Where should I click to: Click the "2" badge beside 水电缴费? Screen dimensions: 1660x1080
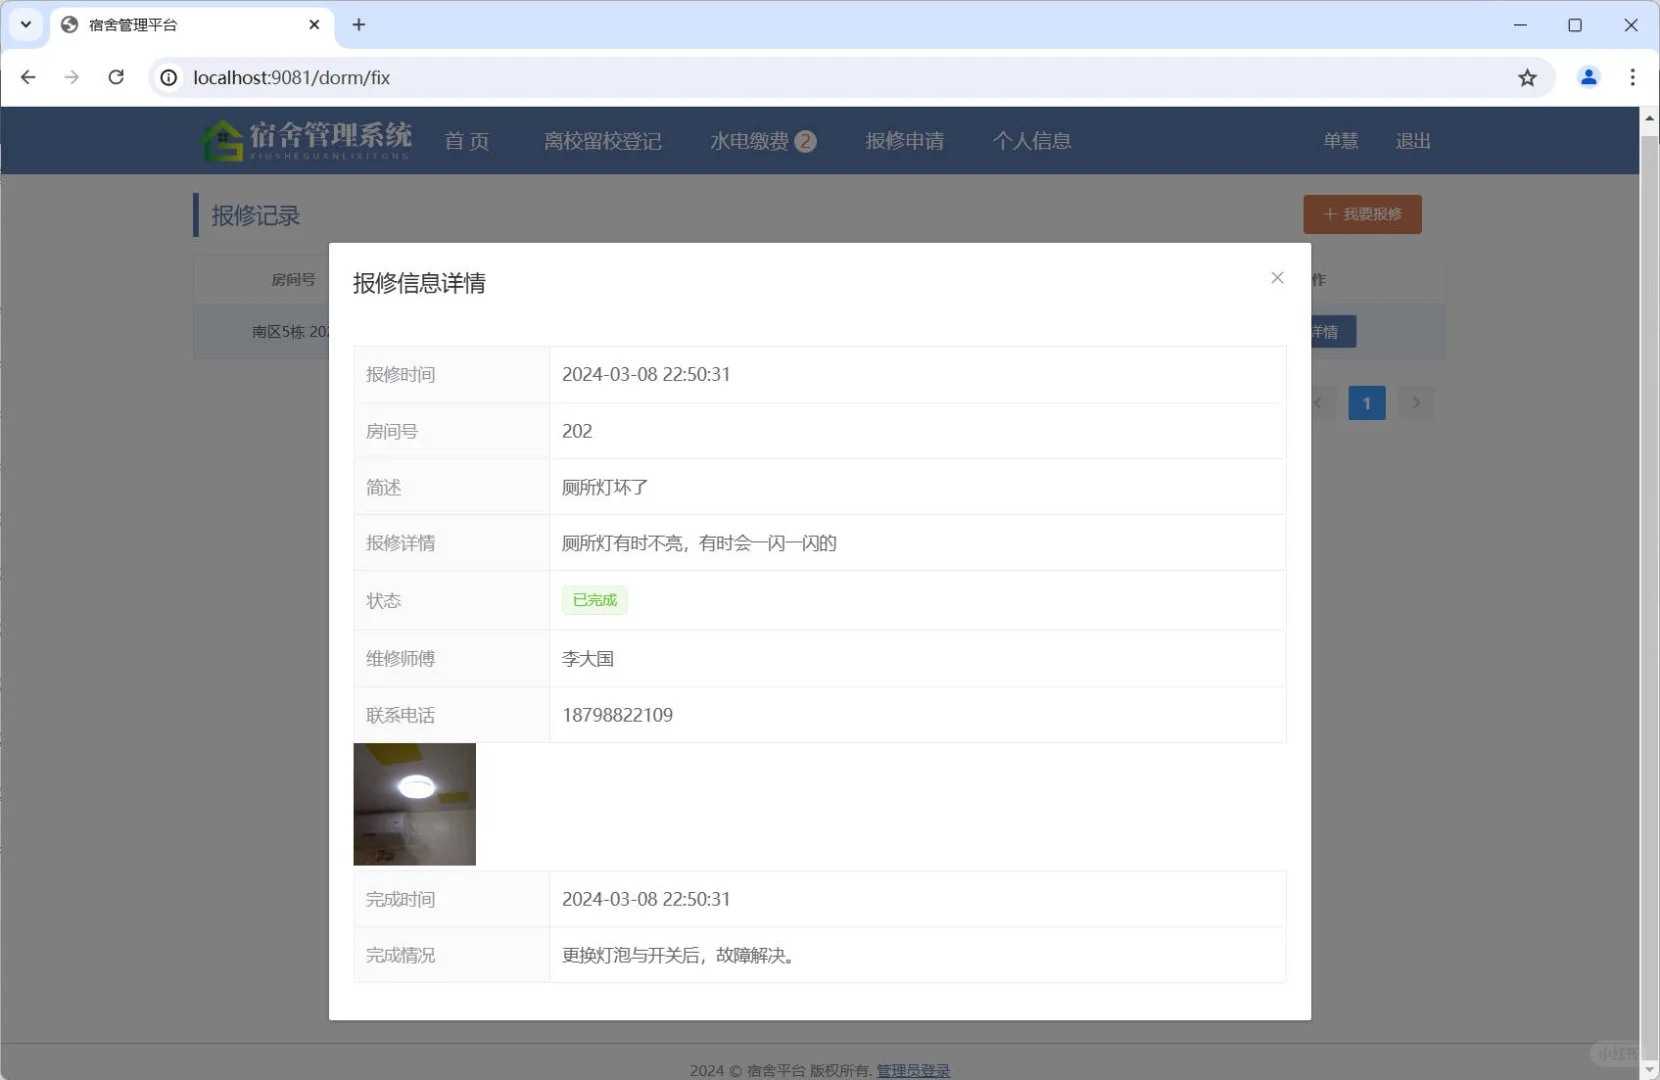pyautogui.click(x=806, y=140)
